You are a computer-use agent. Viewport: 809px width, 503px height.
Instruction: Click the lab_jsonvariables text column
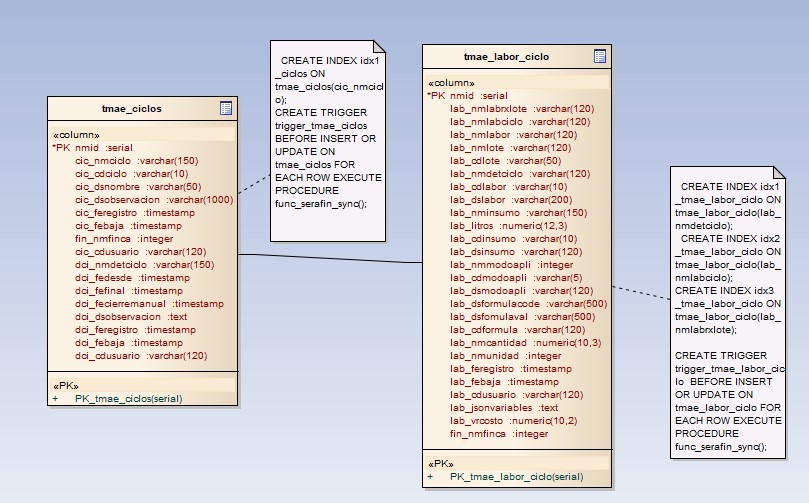pos(504,407)
